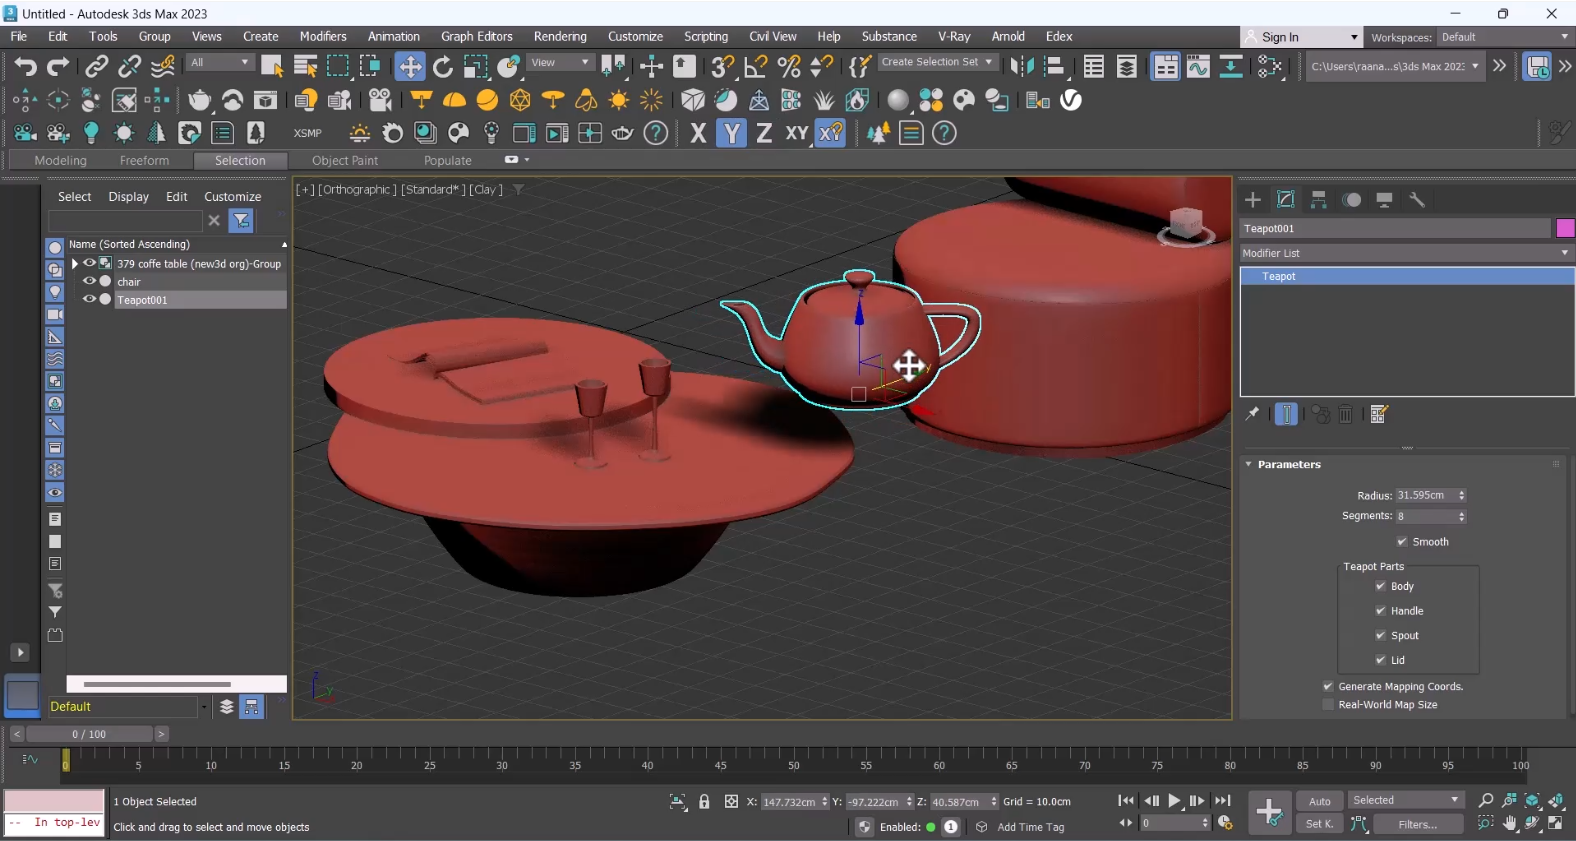The image size is (1576, 841).
Task: Open the Rendering menu
Action: [560, 37]
